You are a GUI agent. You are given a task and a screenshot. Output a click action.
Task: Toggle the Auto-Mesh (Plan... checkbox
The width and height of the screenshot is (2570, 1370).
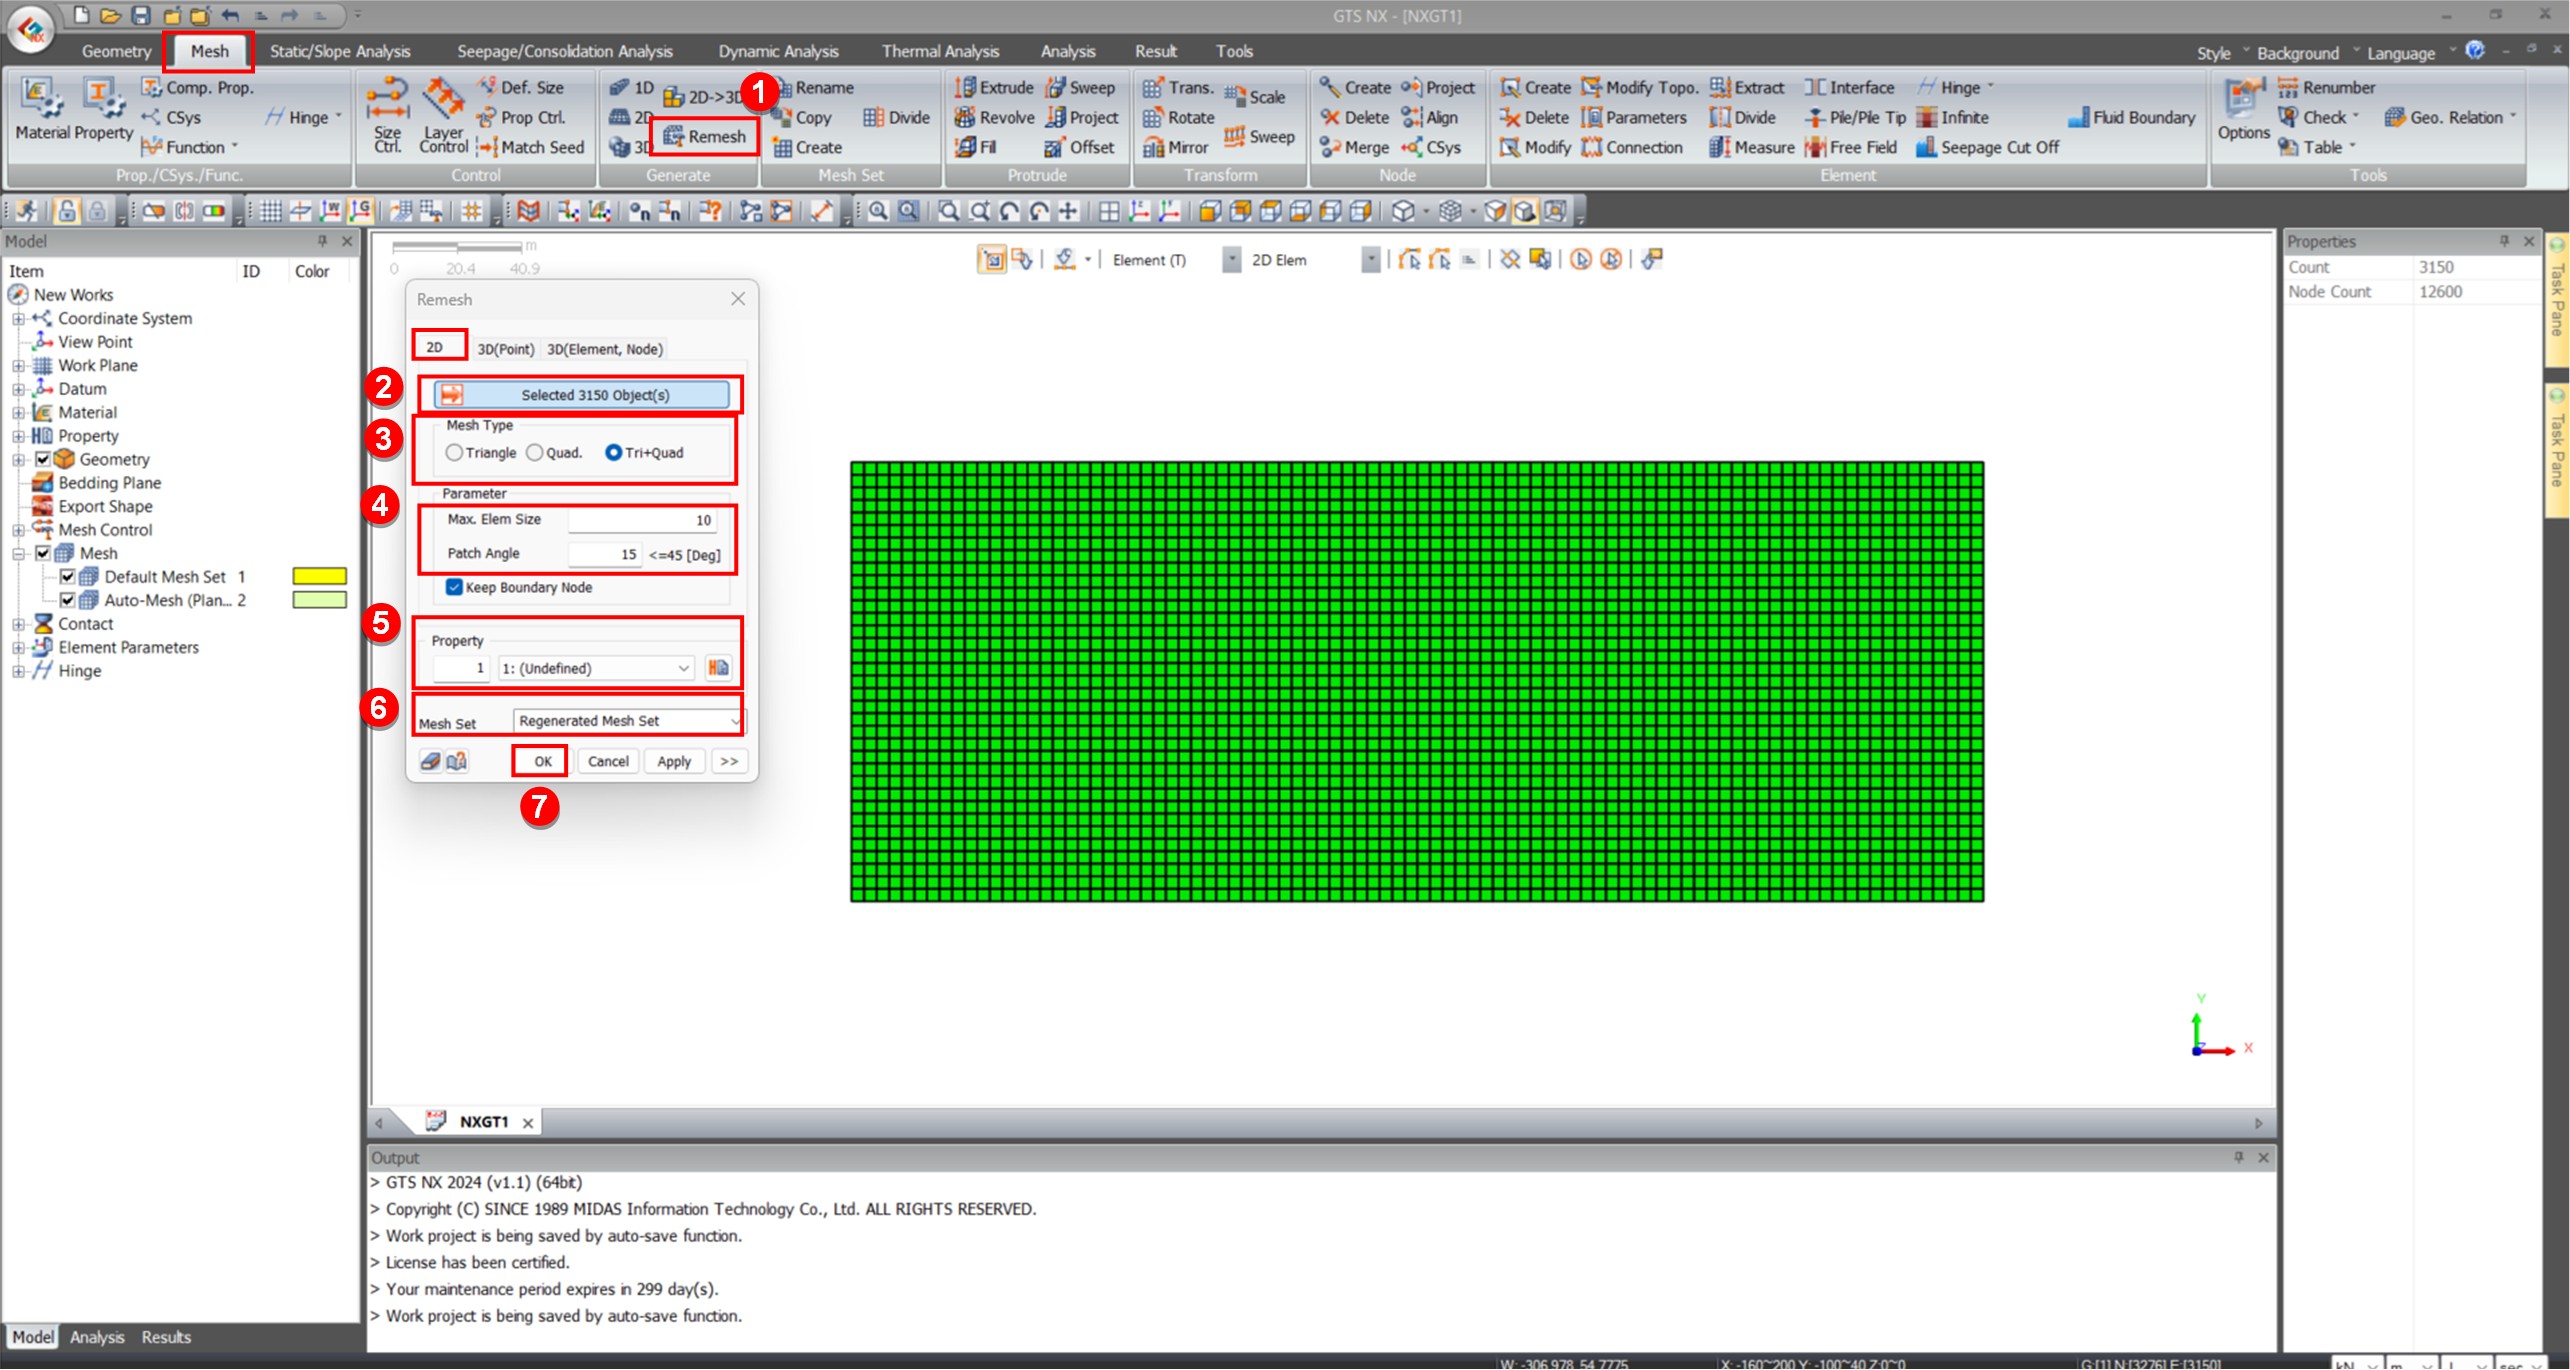(67, 601)
